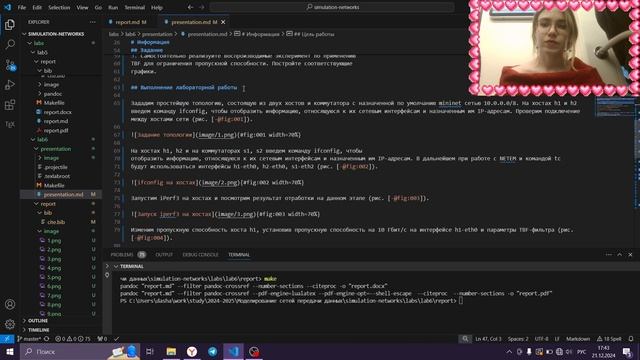Open report.docx in lab5 report
The image size is (640, 360).
58,112
